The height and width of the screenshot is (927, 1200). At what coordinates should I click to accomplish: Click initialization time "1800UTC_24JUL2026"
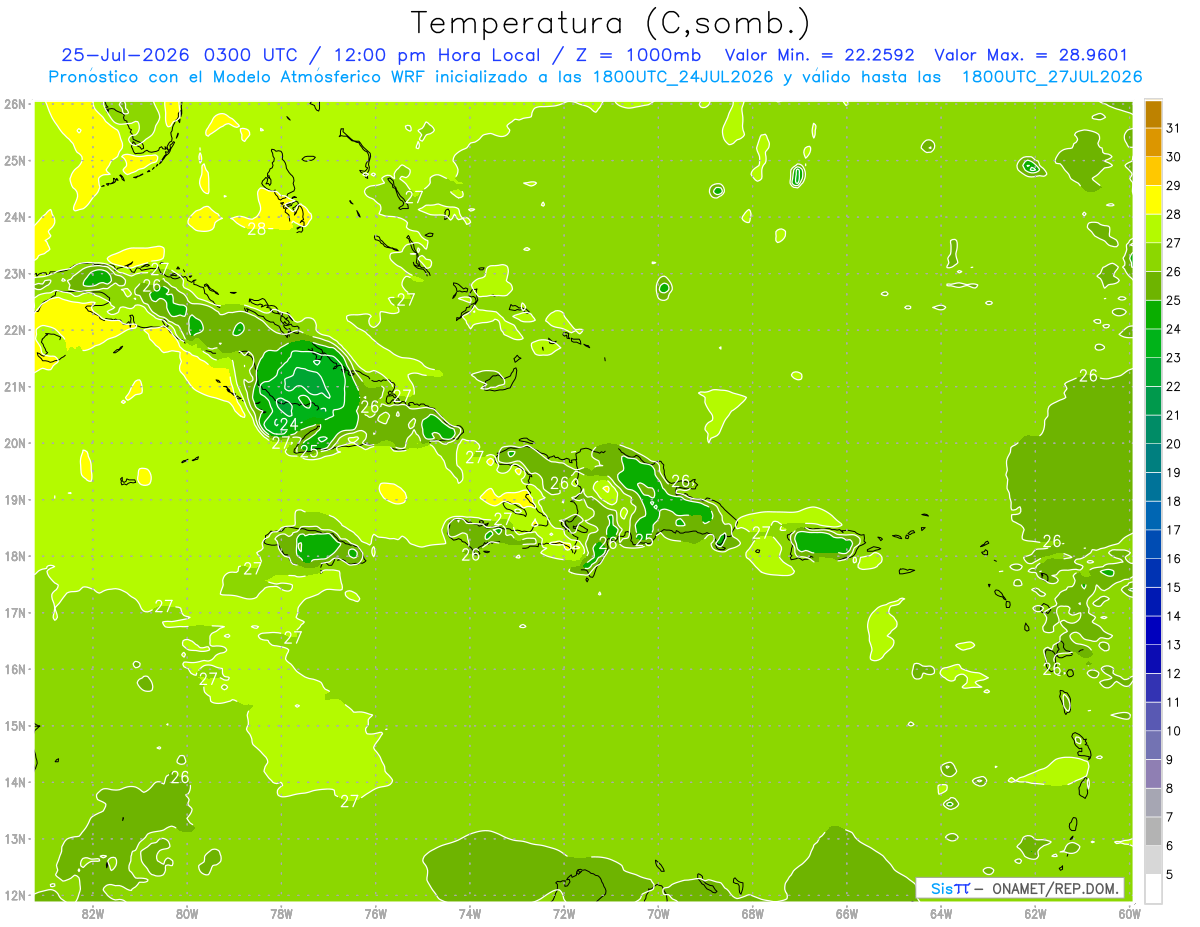683,76
